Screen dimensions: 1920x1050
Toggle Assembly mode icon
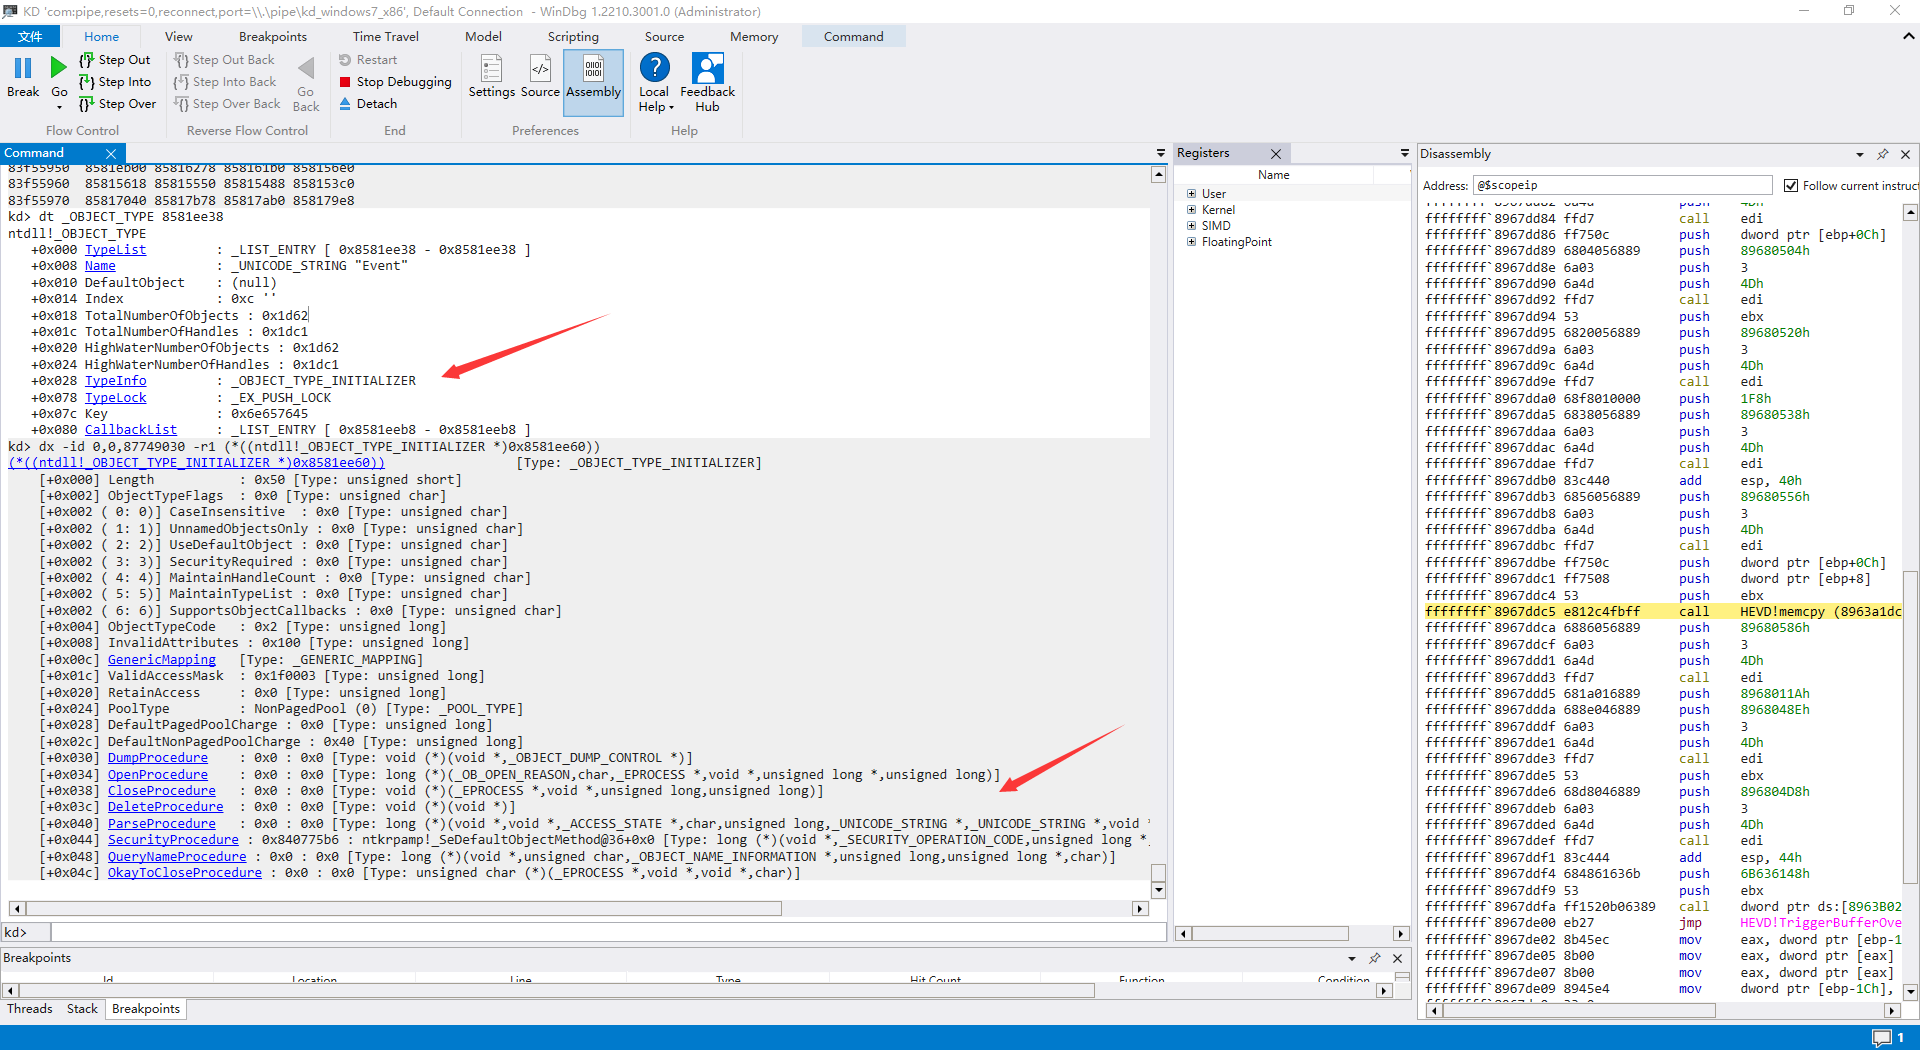point(593,69)
